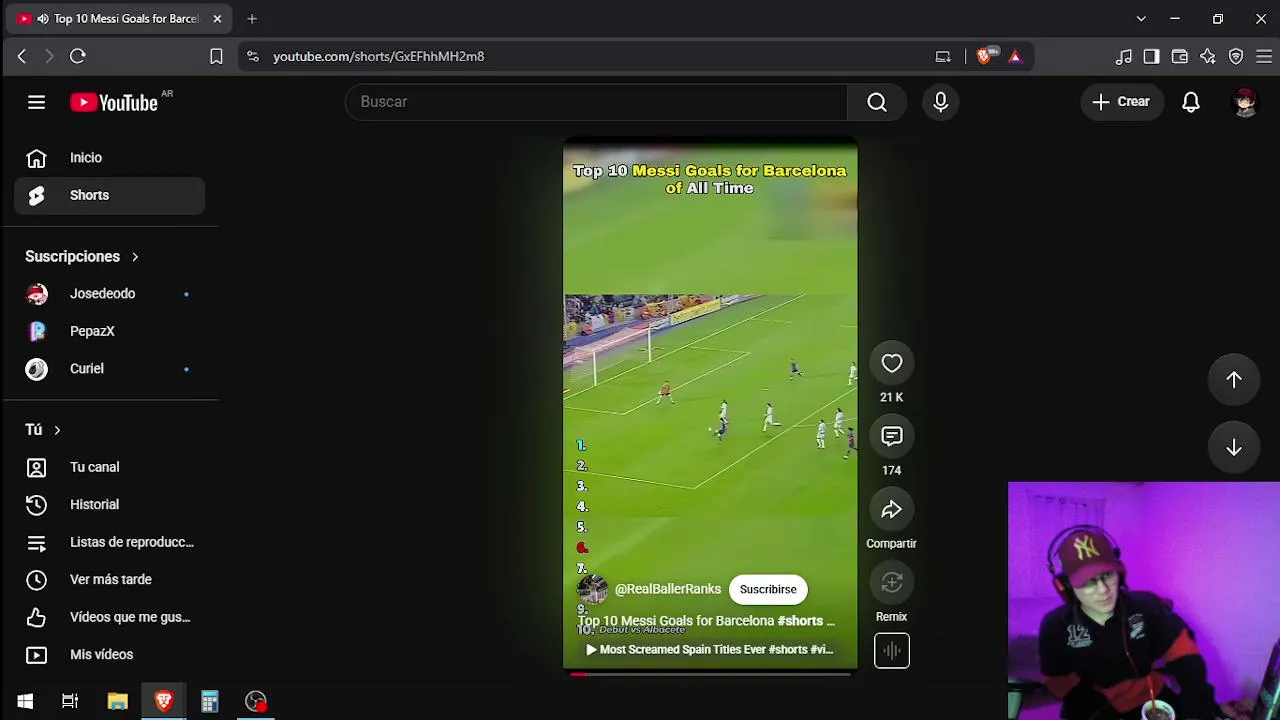Screen dimensions: 1280x720
Task: Open the comments on this short
Action: coord(891,437)
